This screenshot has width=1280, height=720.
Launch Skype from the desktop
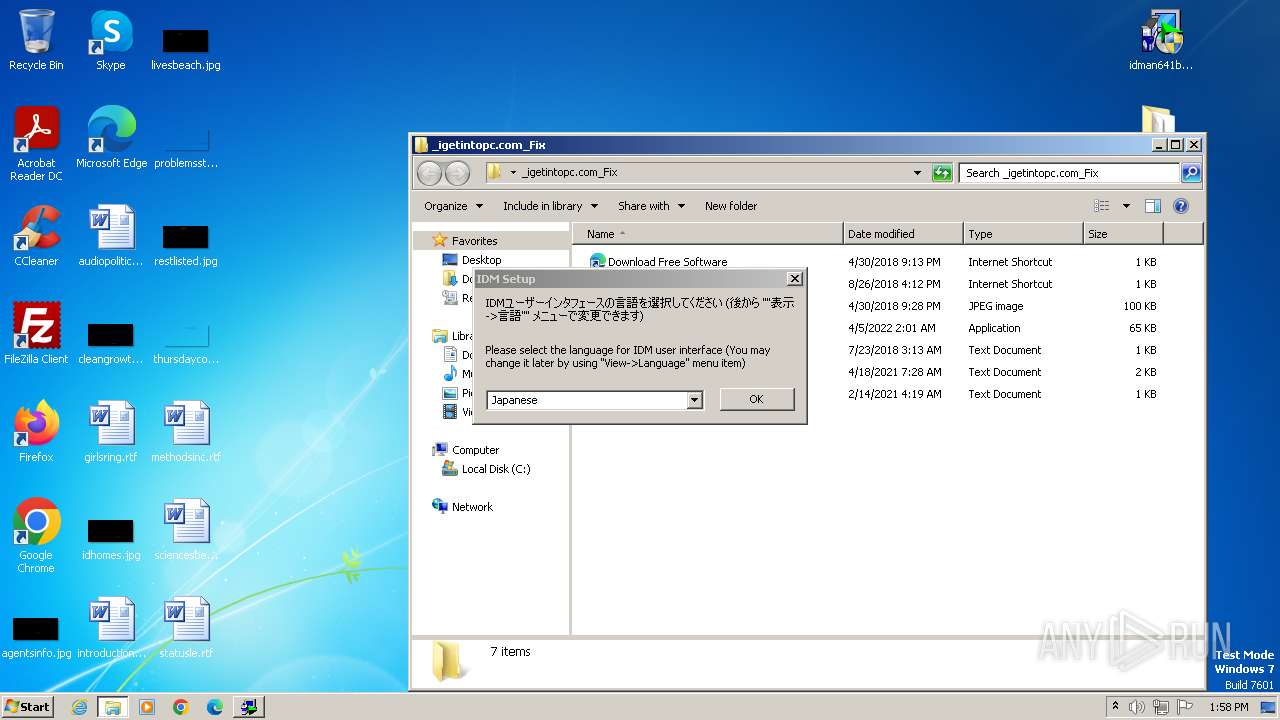pos(111,41)
